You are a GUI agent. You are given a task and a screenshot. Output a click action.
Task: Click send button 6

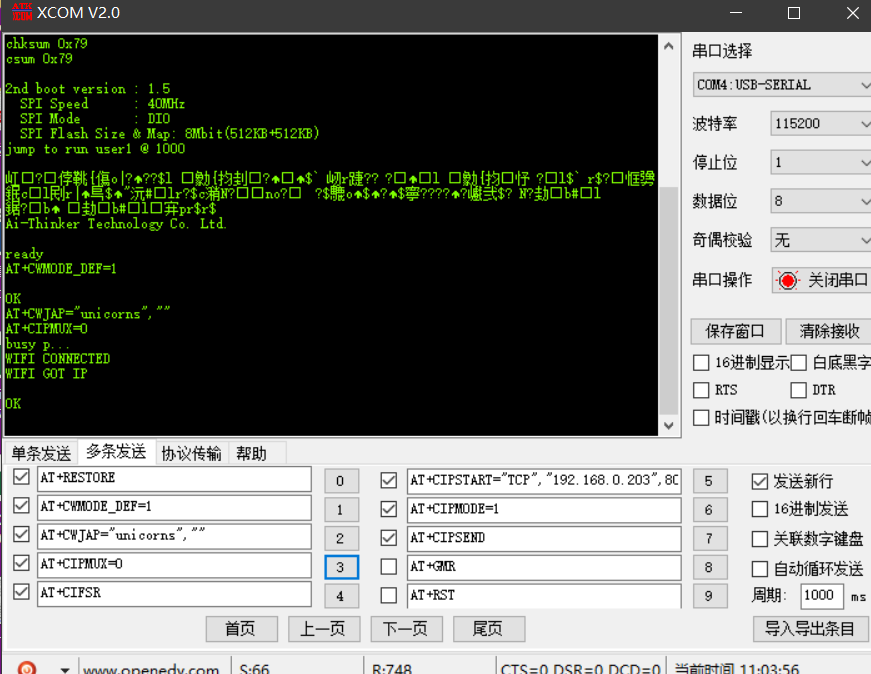709,510
